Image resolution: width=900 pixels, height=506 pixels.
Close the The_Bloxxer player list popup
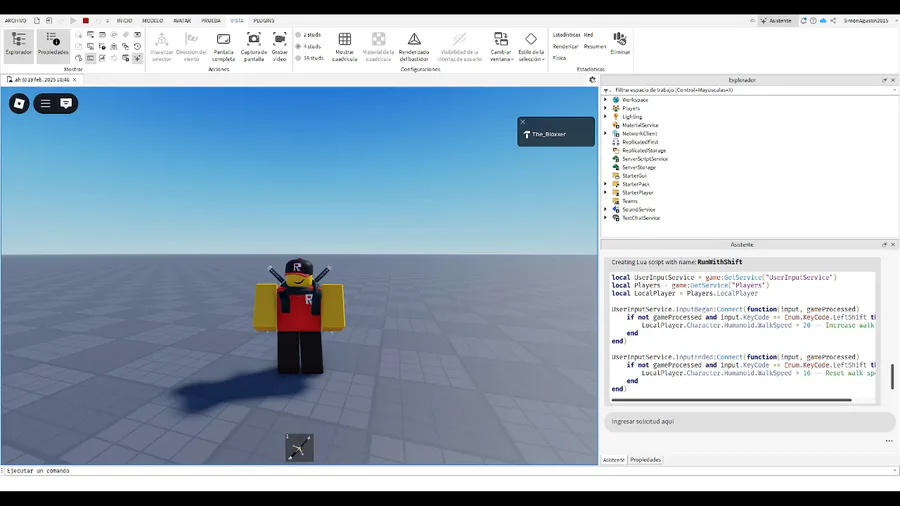click(522, 122)
